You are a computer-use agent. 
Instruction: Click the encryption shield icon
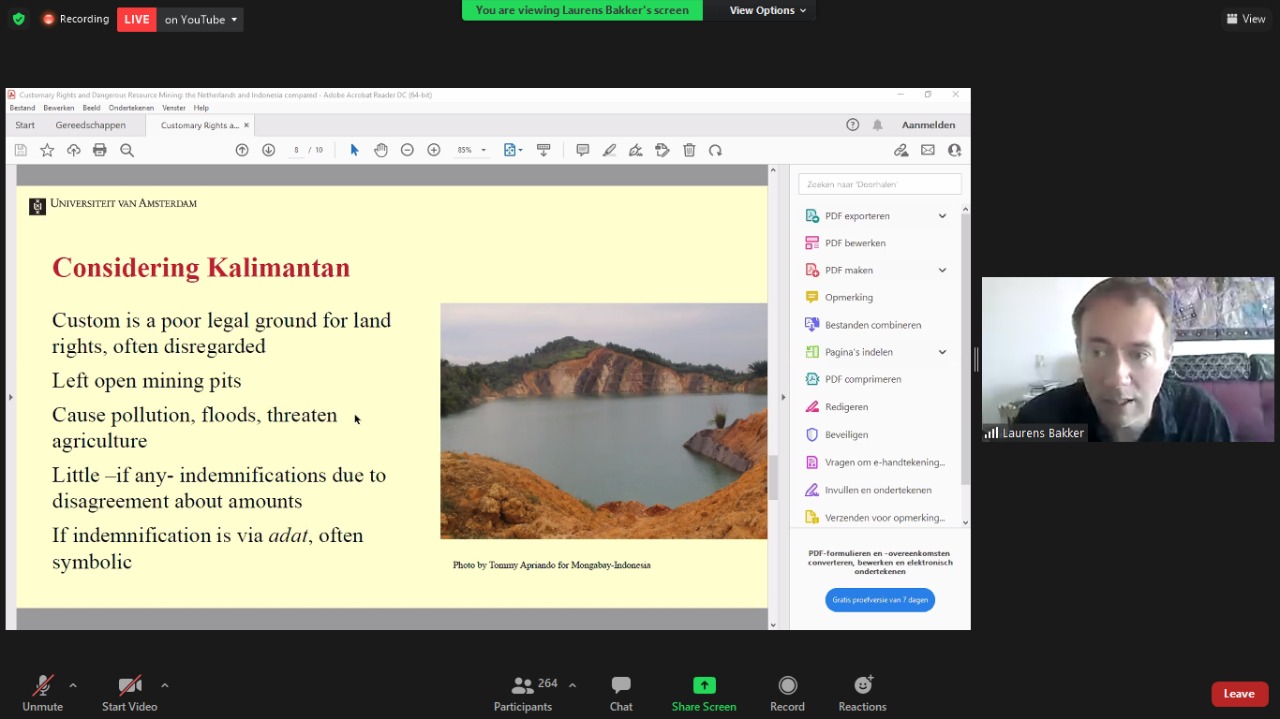pyautogui.click(x=18, y=19)
